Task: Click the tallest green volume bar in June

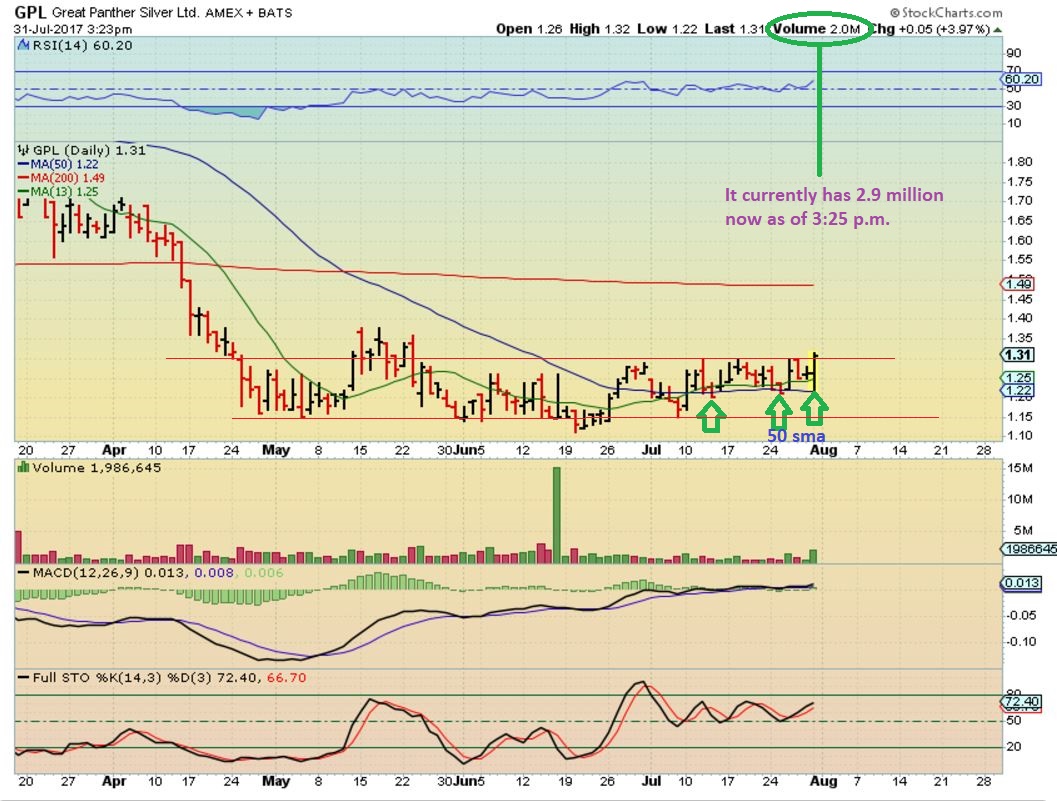Action: (557, 515)
